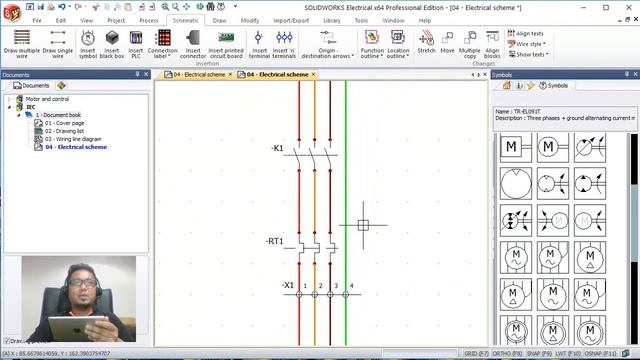This screenshot has height=360, width=640.
Task: Click the Insert terminal icon
Action: coord(259,44)
